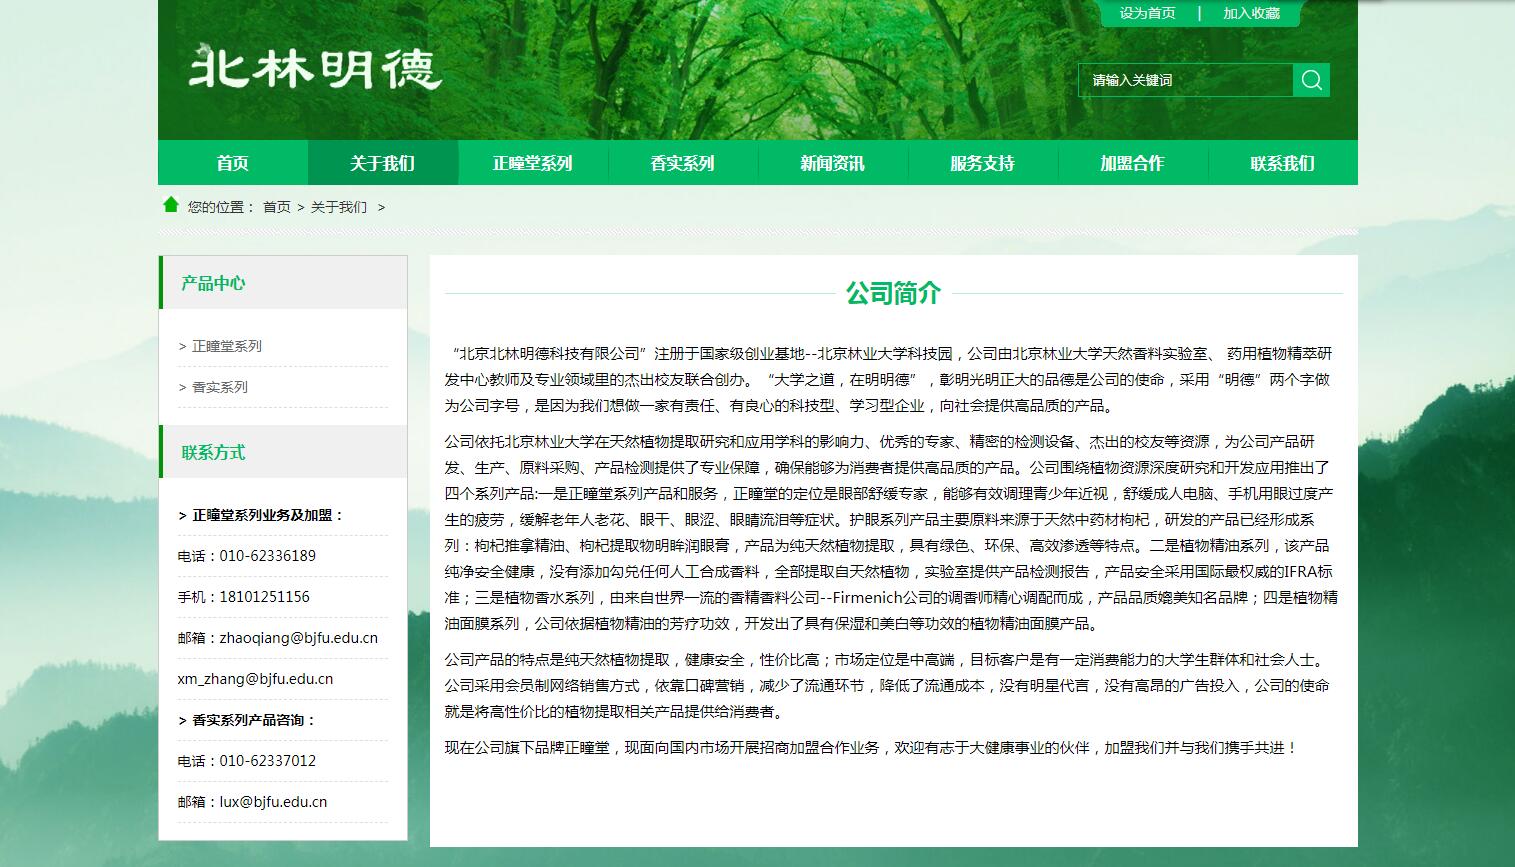Focus the 请输入关键词 search field
Image resolution: width=1515 pixels, height=867 pixels.
1185,80
